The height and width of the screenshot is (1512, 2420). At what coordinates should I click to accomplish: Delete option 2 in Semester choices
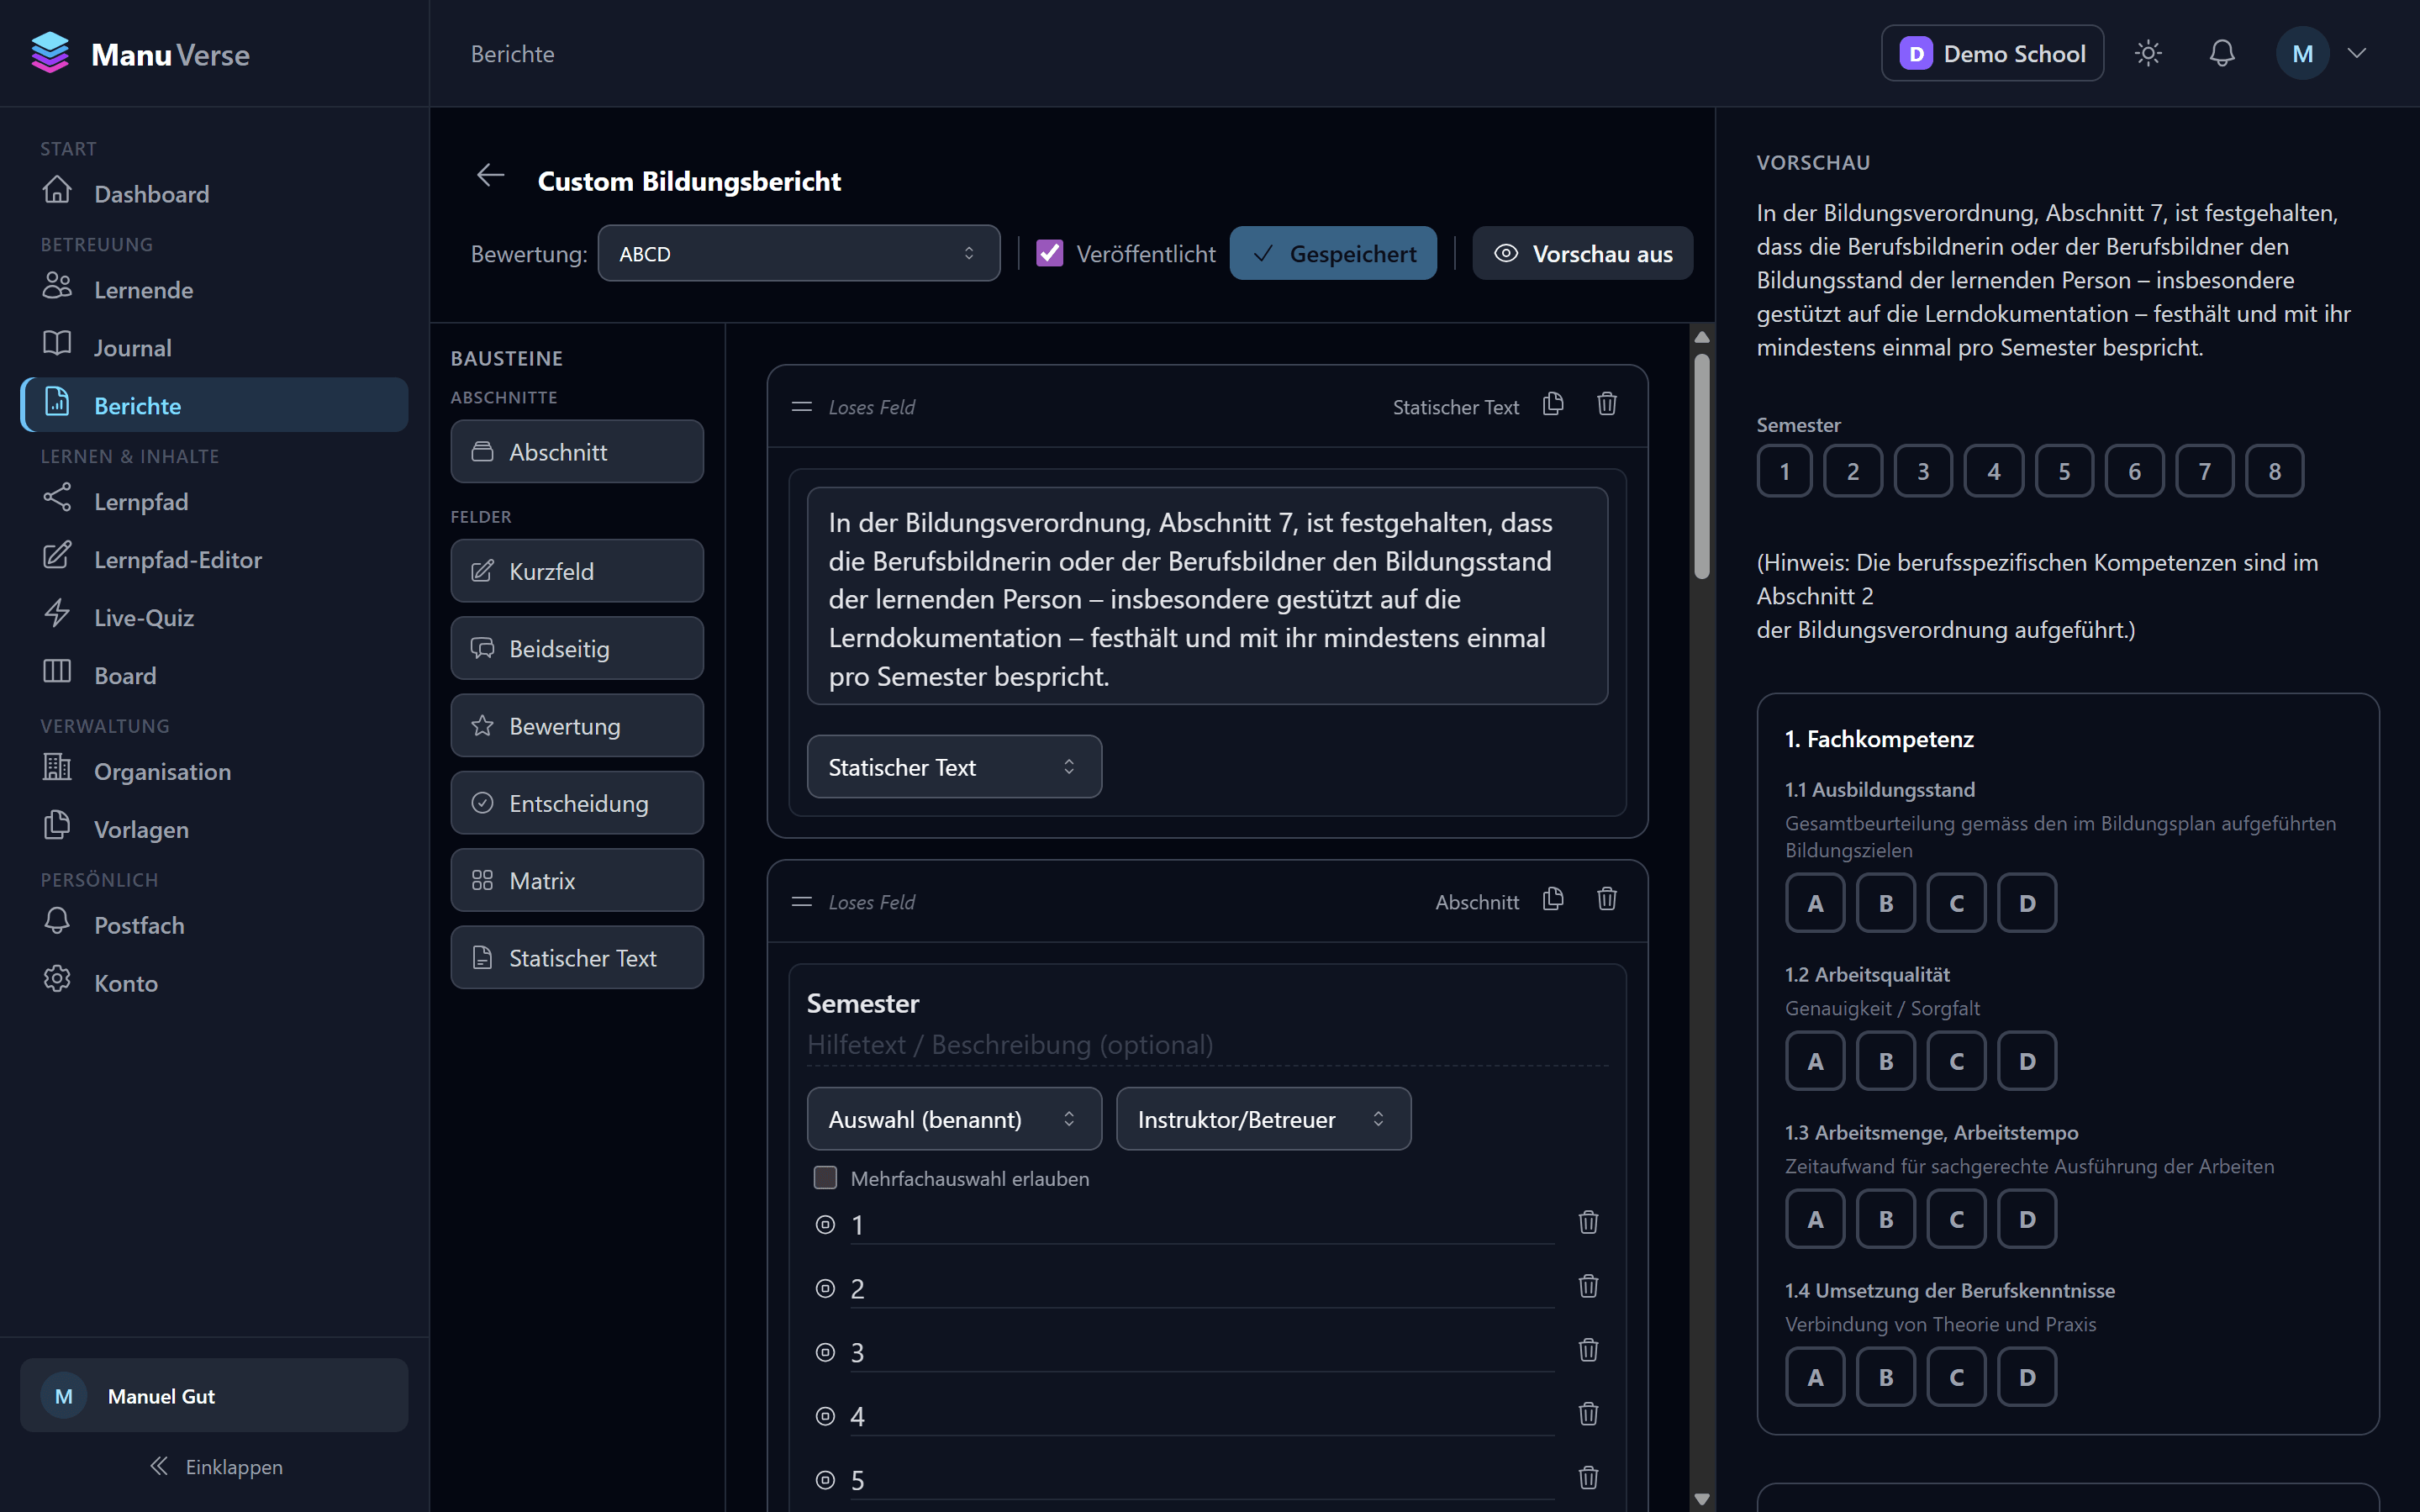tap(1588, 1286)
